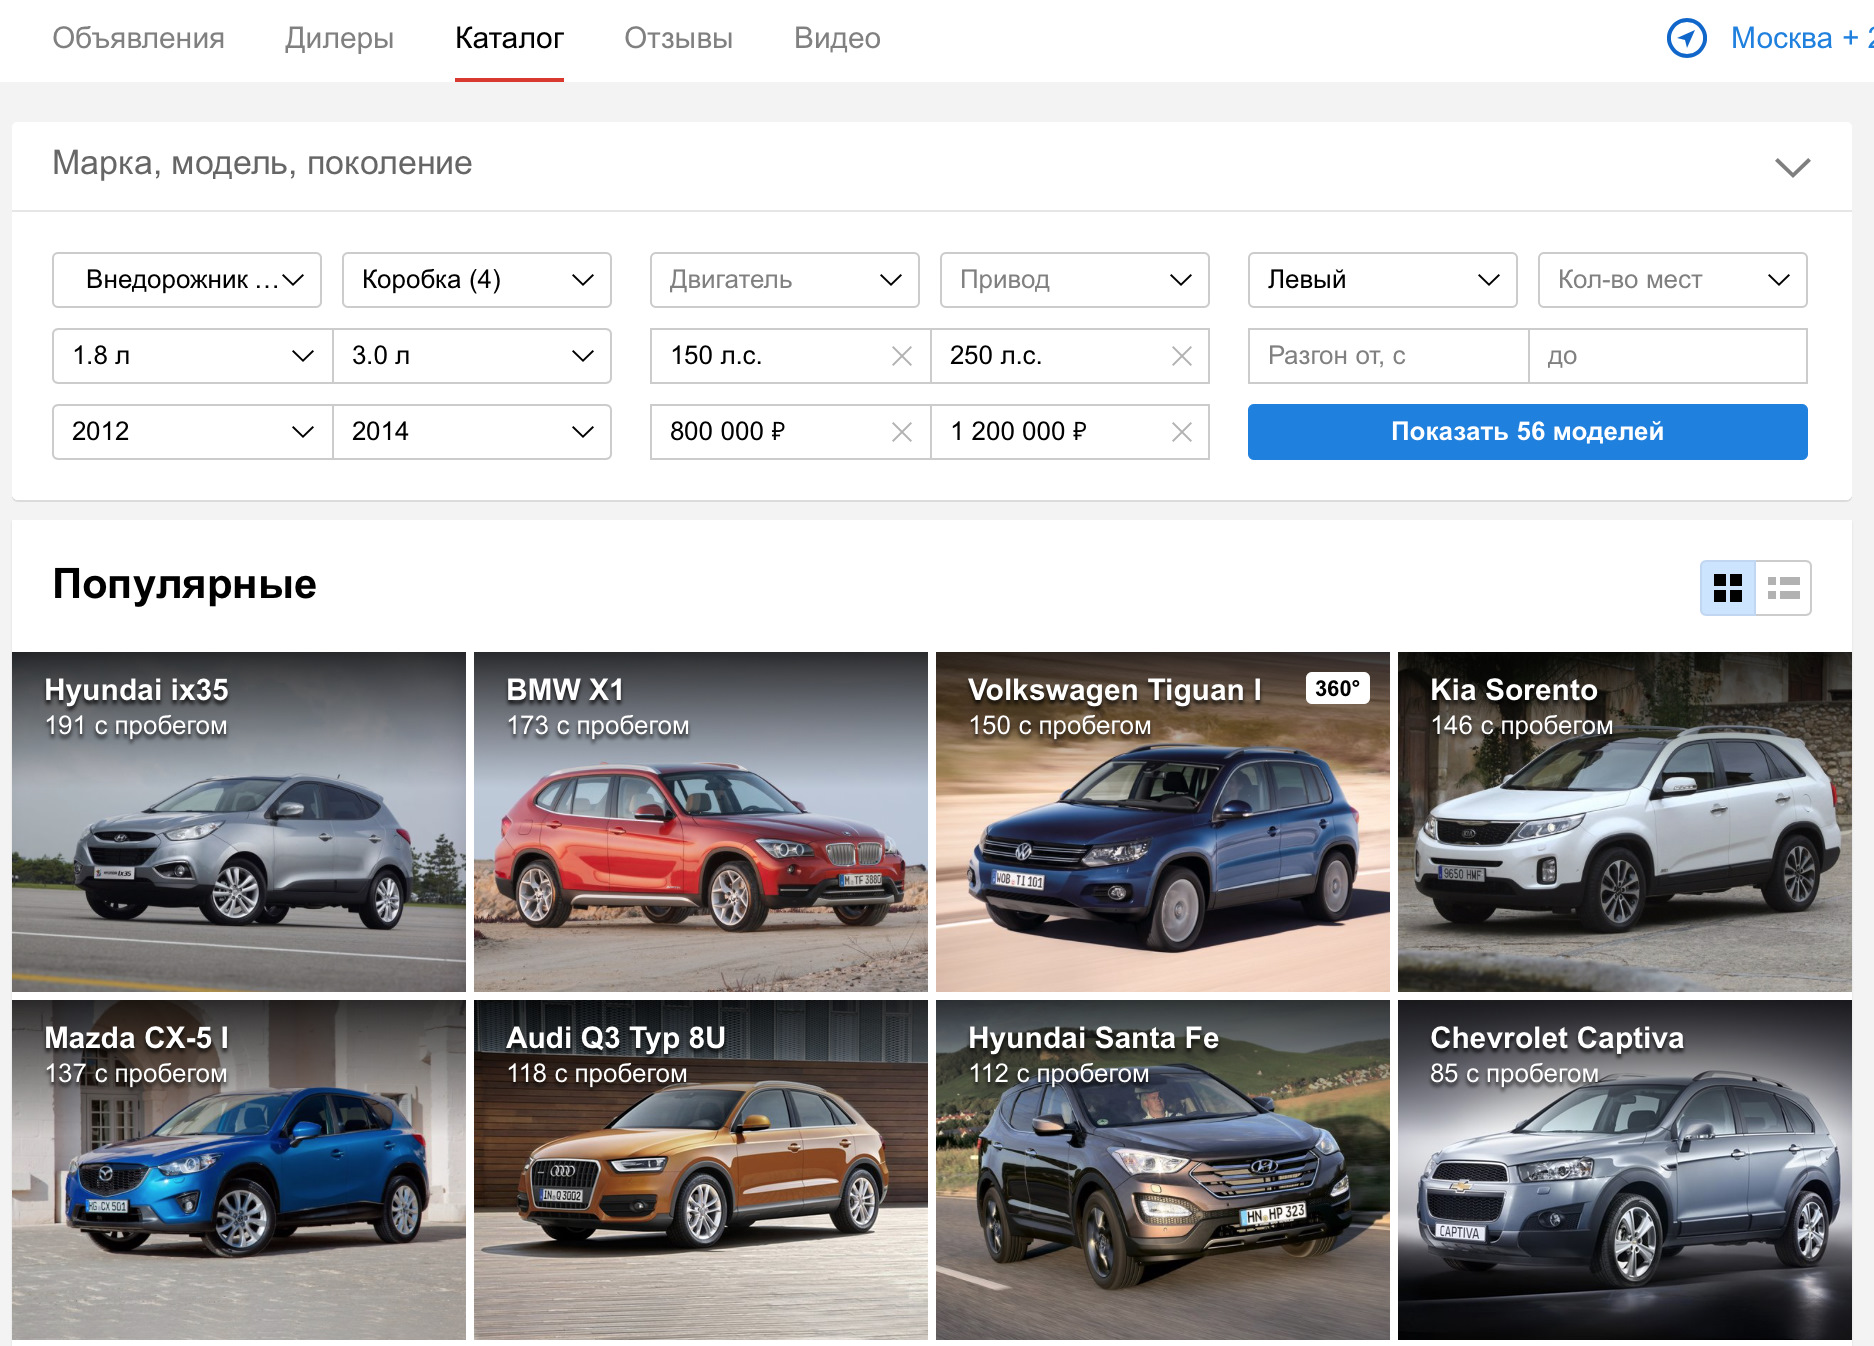Open the Коробка (4) dropdown
The width and height of the screenshot is (1874, 1346).
pos(477,280)
